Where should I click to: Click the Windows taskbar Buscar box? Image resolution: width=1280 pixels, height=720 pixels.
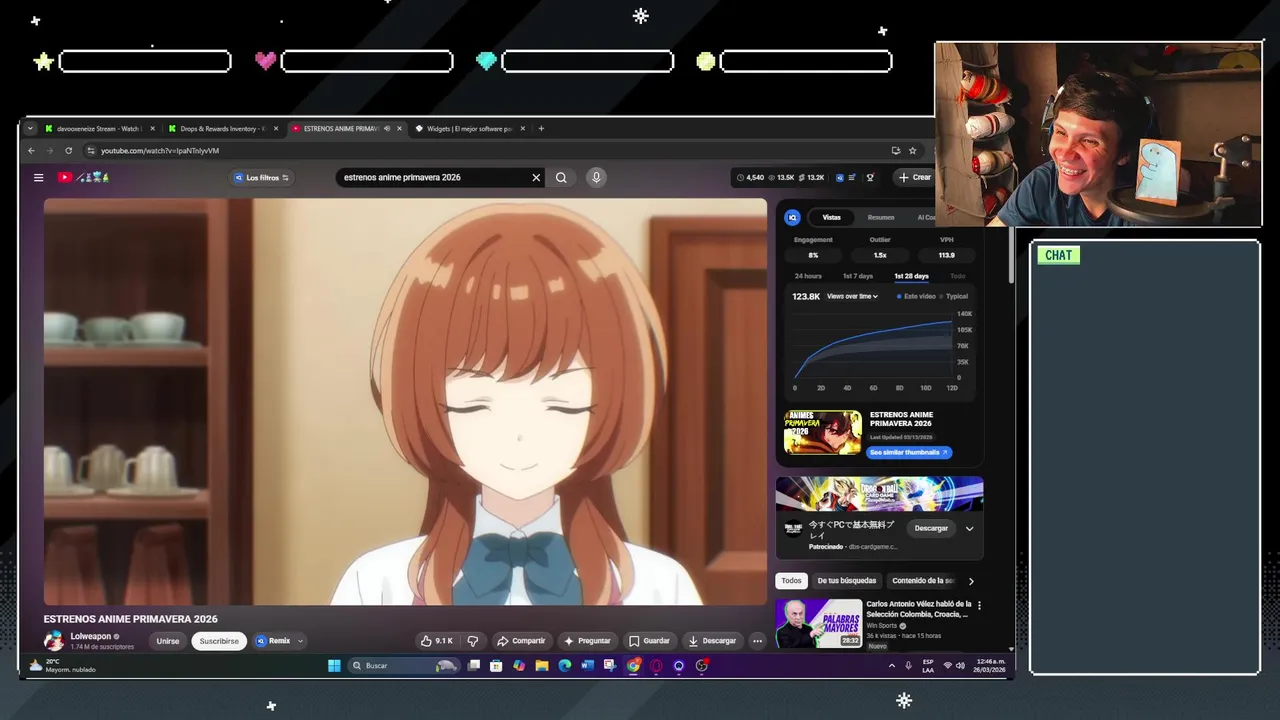(404, 666)
